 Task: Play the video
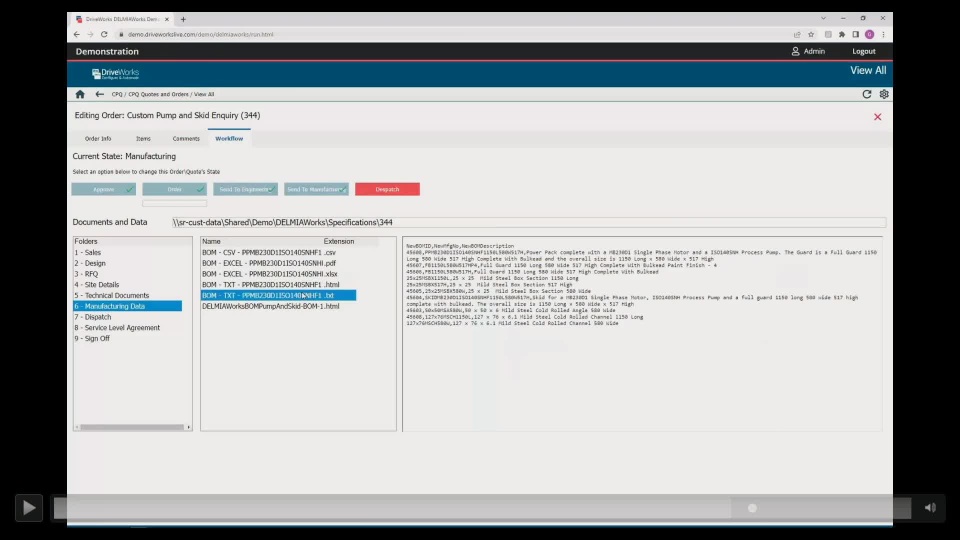tap(29, 508)
